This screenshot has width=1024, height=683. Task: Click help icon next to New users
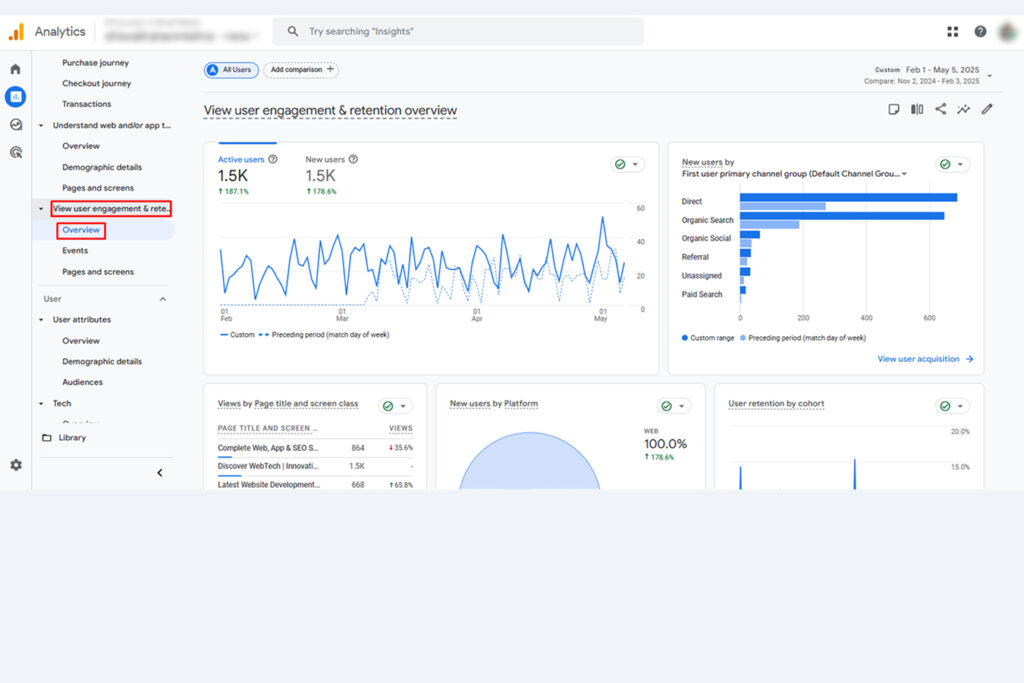(x=353, y=159)
